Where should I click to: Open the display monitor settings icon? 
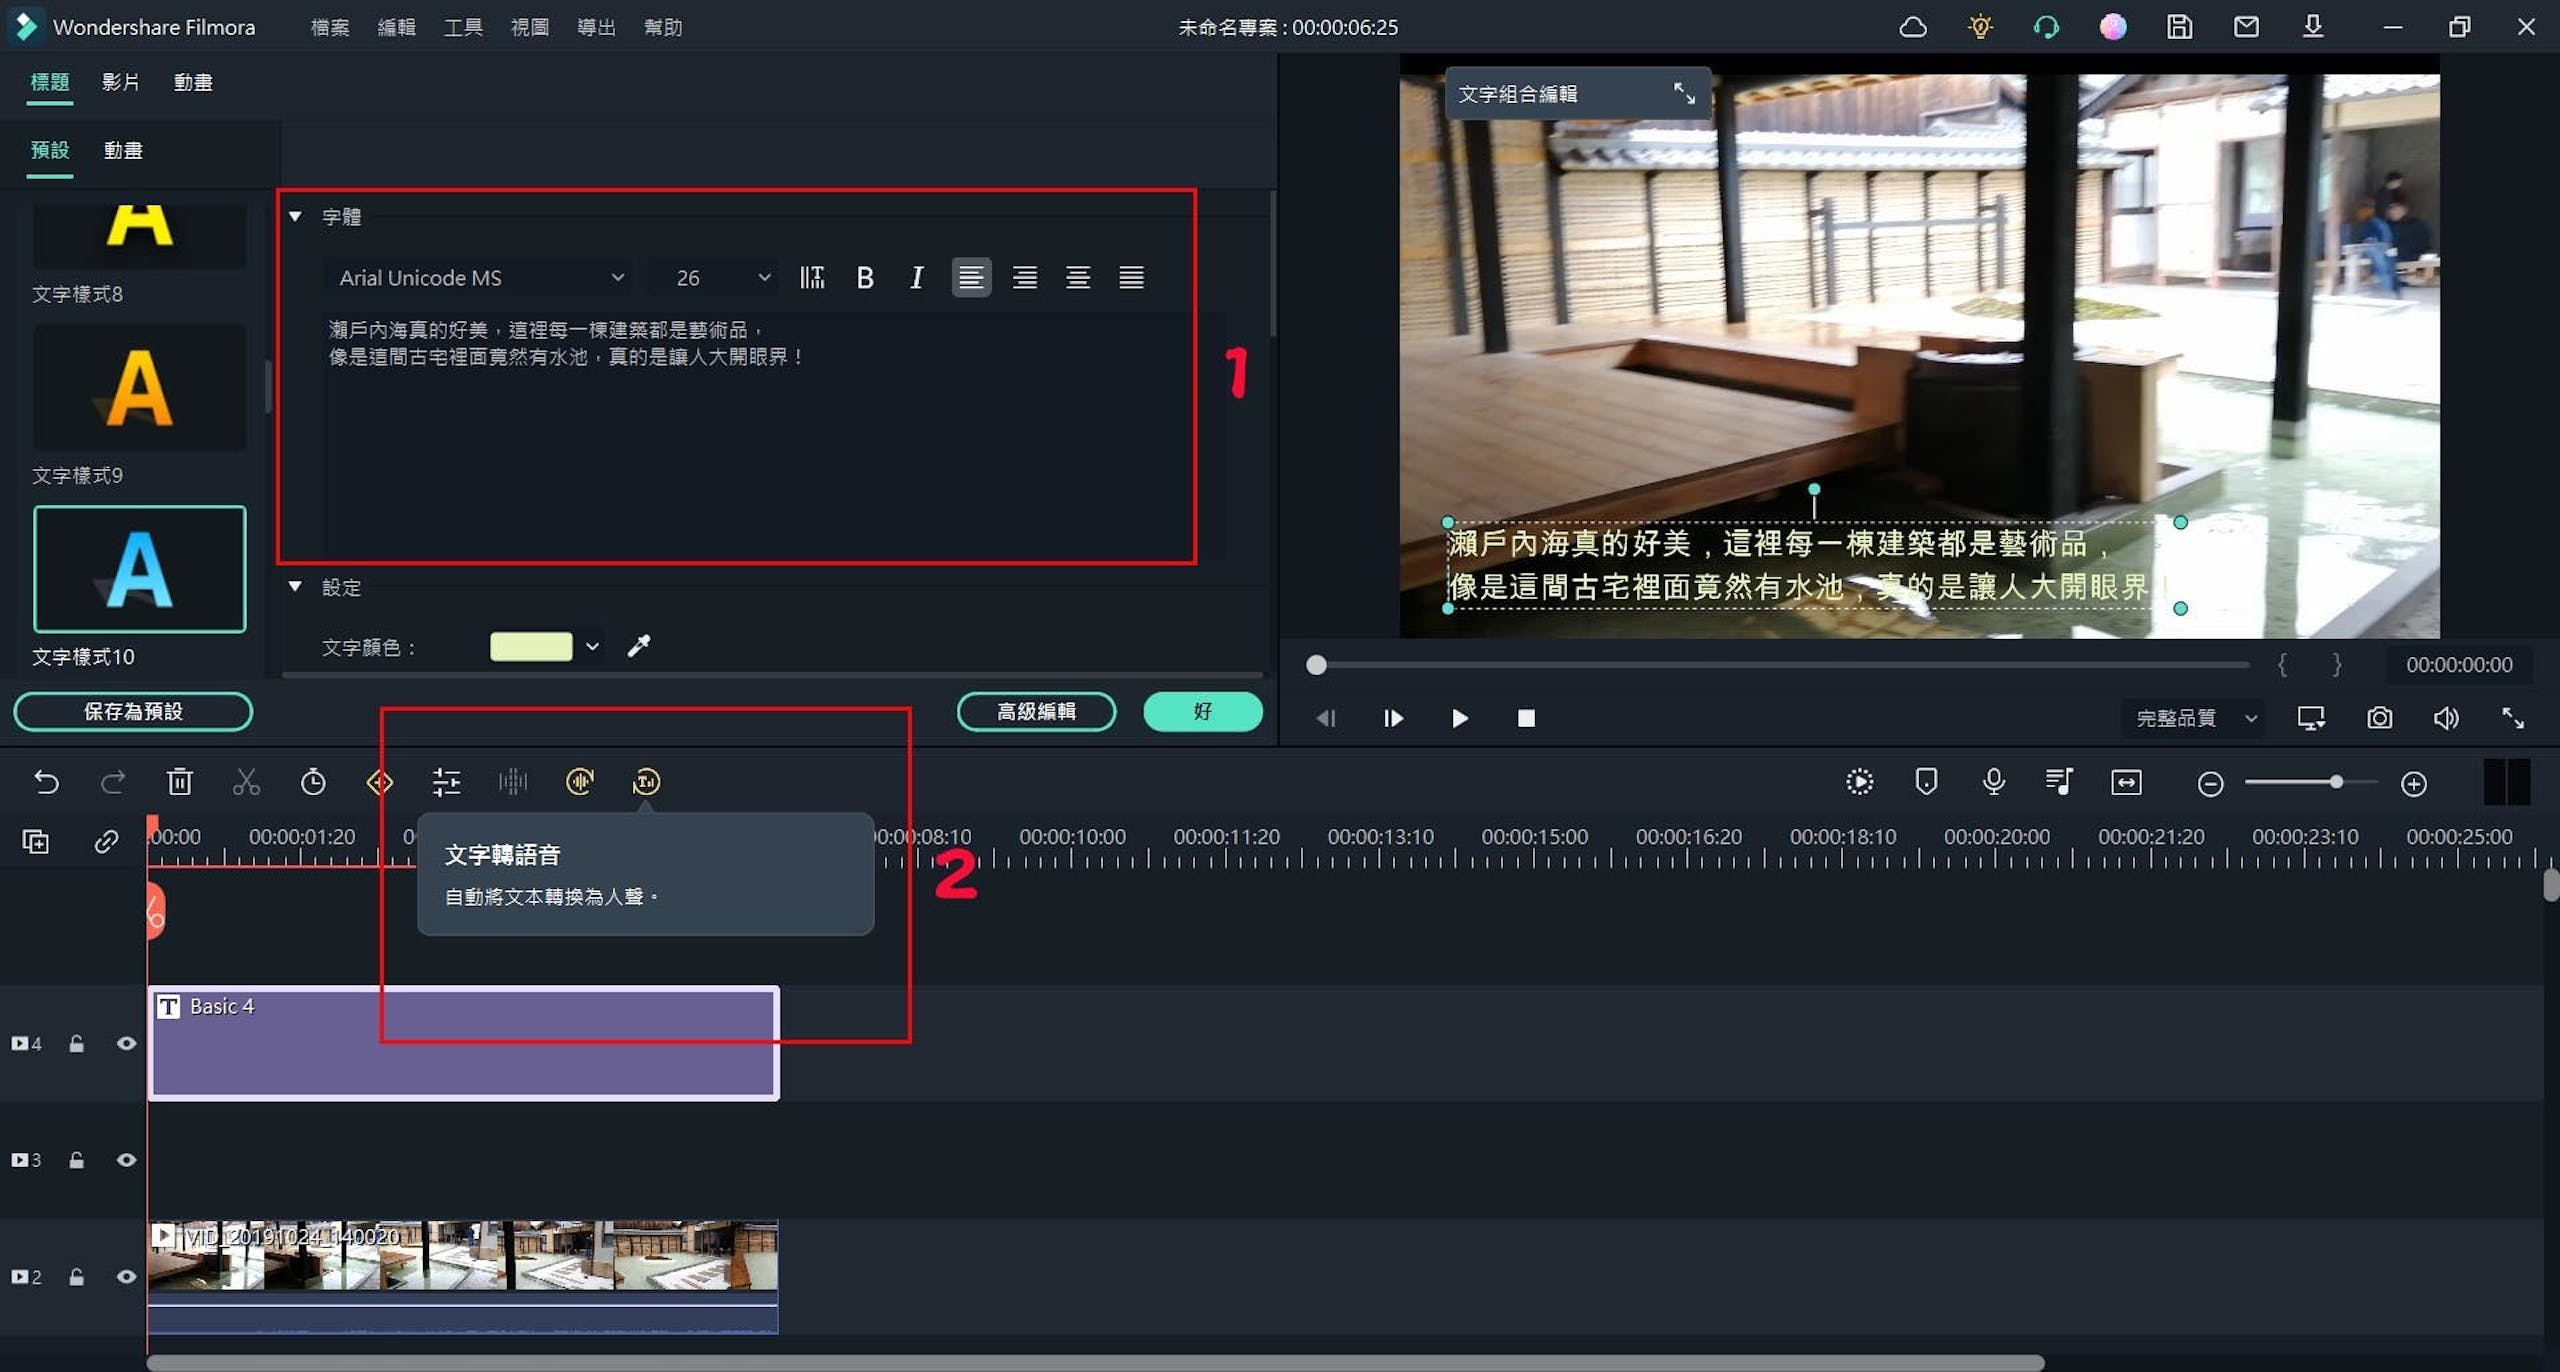(2311, 718)
